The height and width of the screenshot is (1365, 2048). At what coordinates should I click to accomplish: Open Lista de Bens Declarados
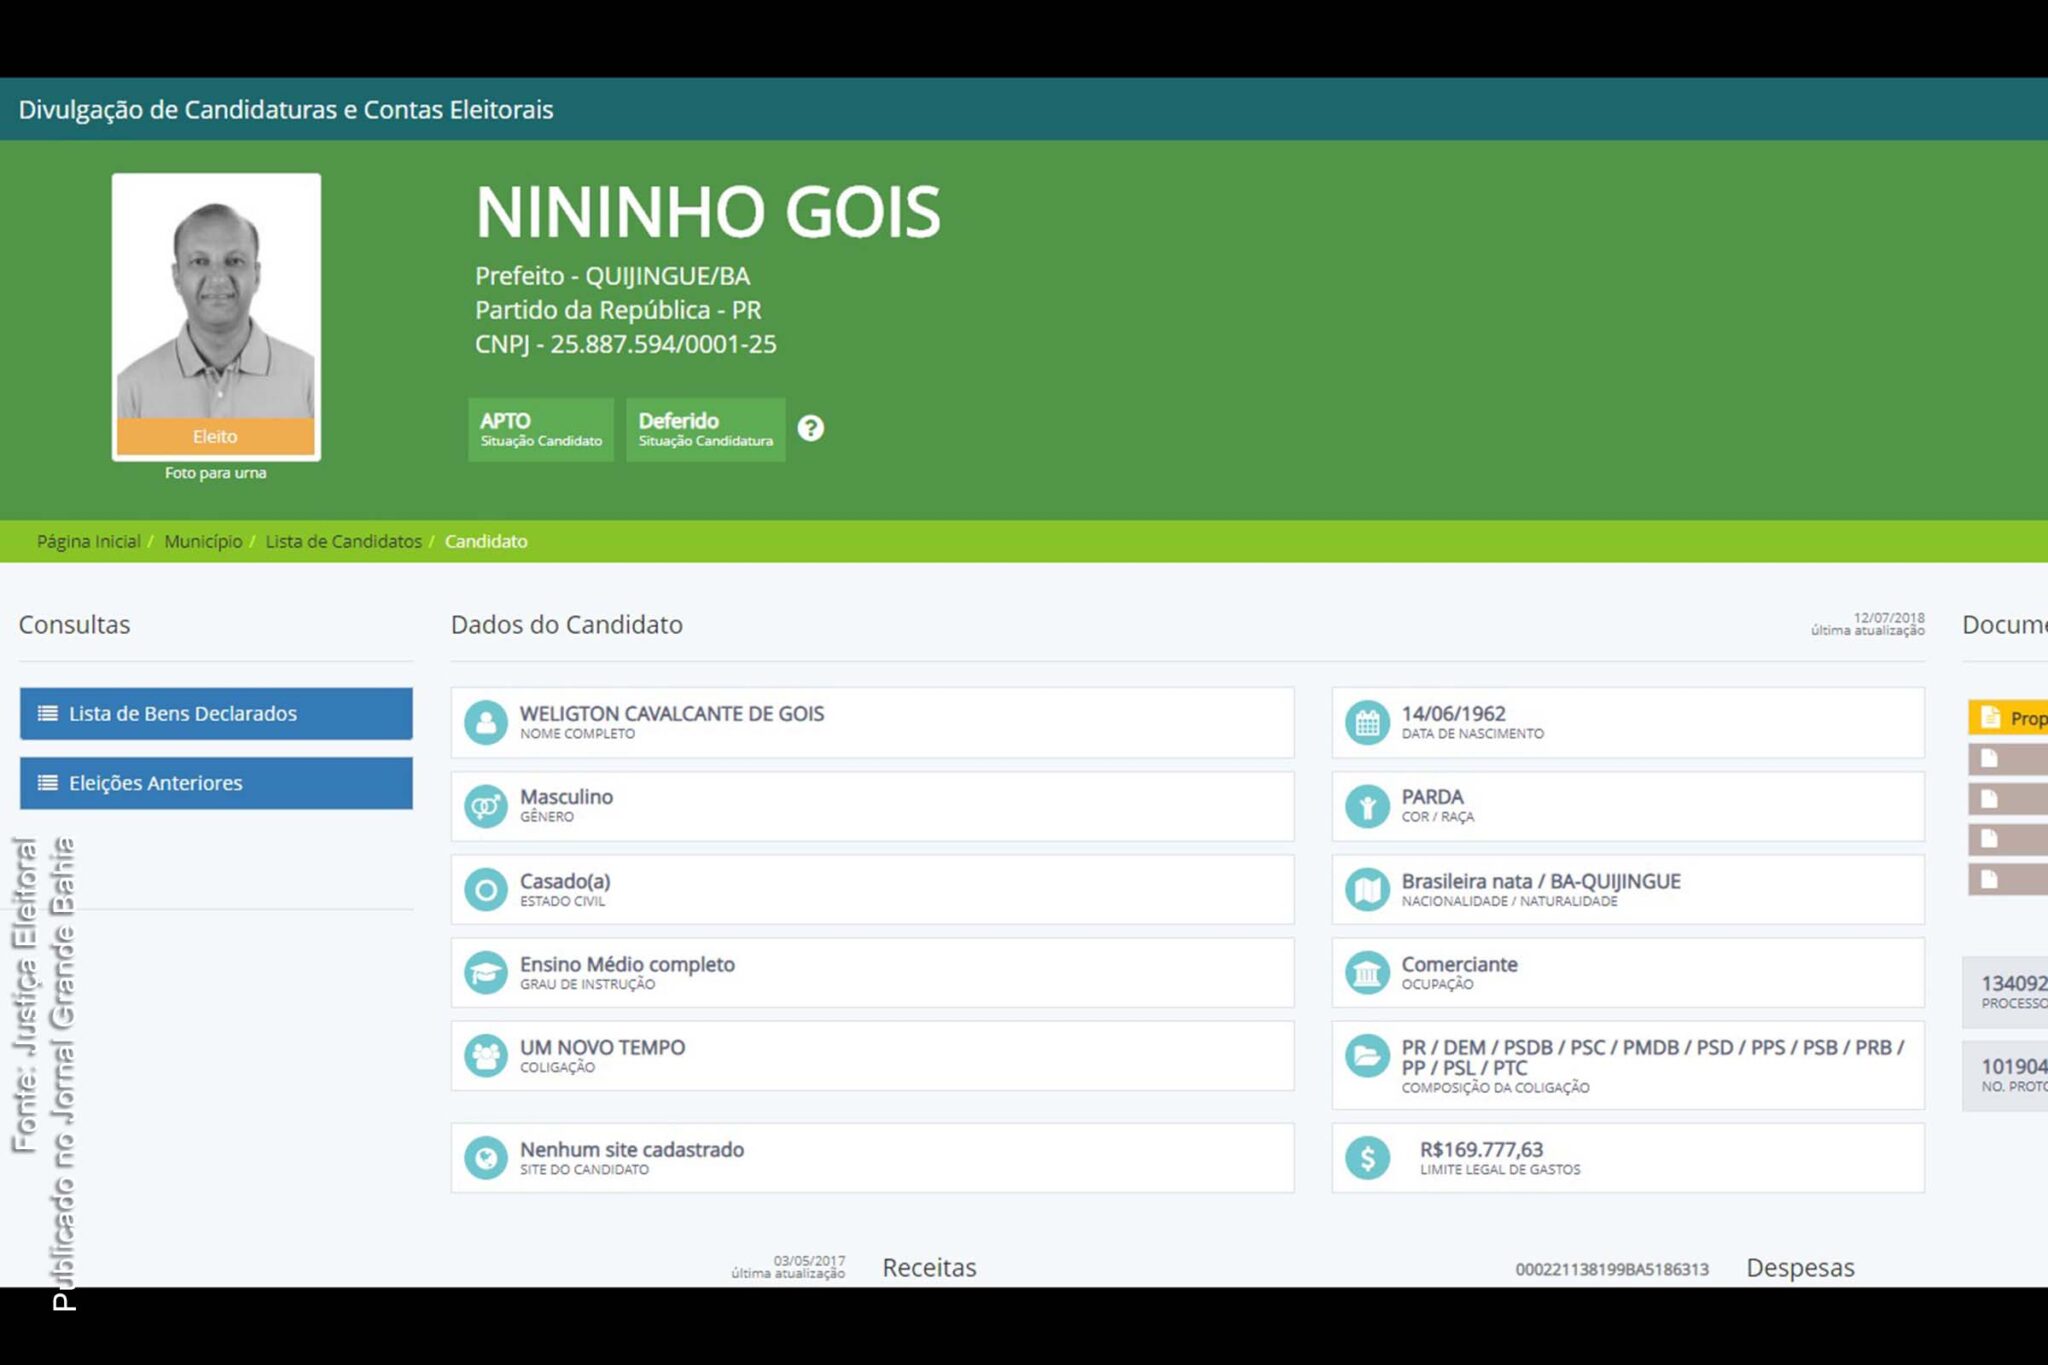tap(216, 713)
